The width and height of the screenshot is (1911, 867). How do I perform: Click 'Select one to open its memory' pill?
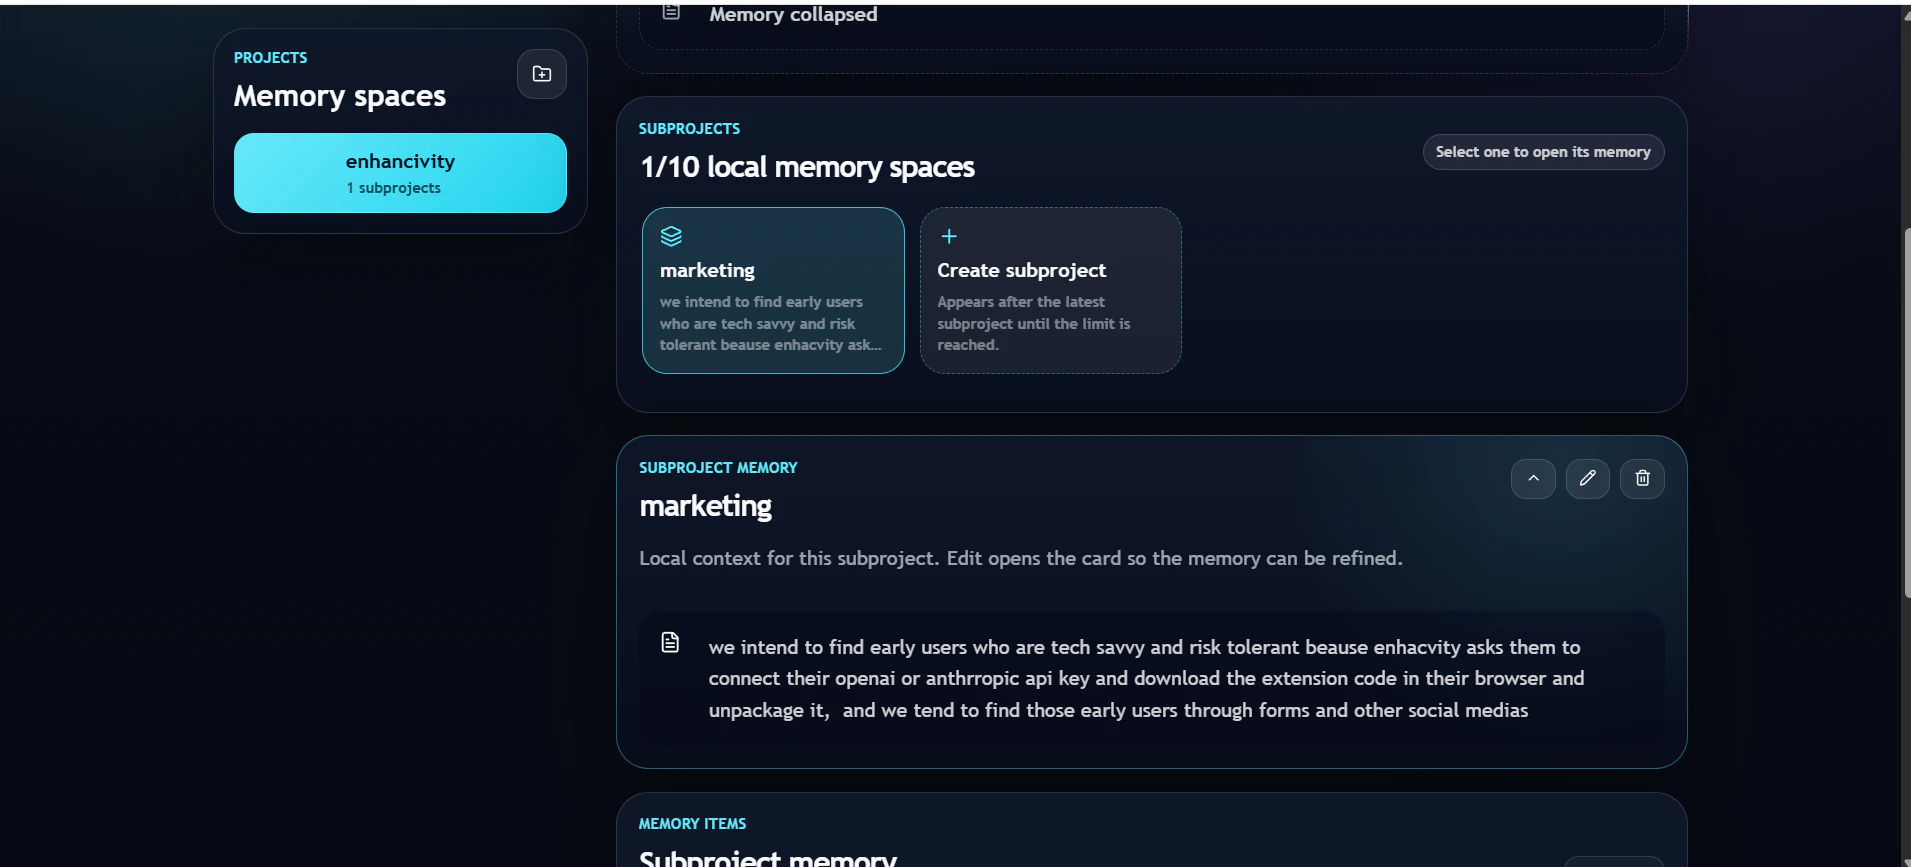pyautogui.click(x=1543, y=152)
